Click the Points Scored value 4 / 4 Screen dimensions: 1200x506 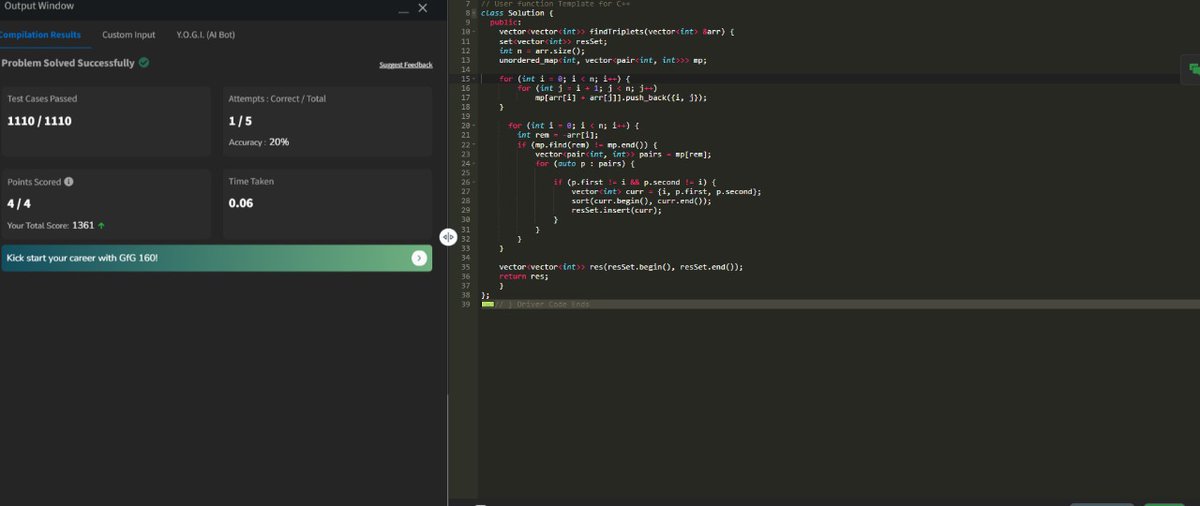point(20,203)
